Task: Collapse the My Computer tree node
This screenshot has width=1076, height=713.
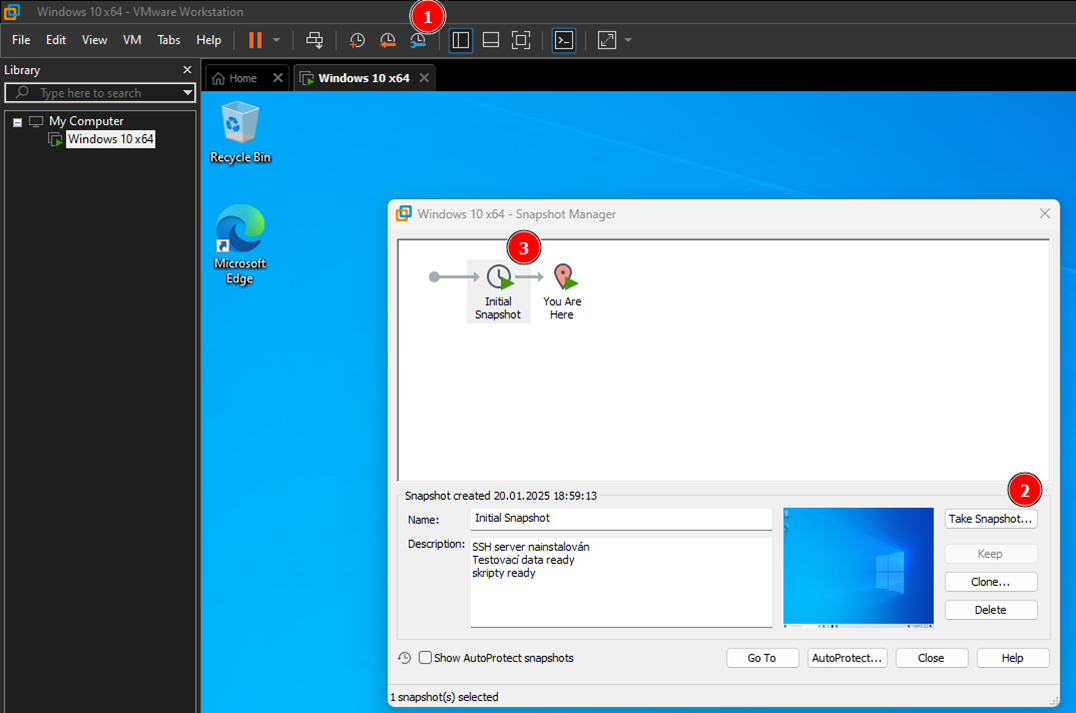Action: pos(17,122)
